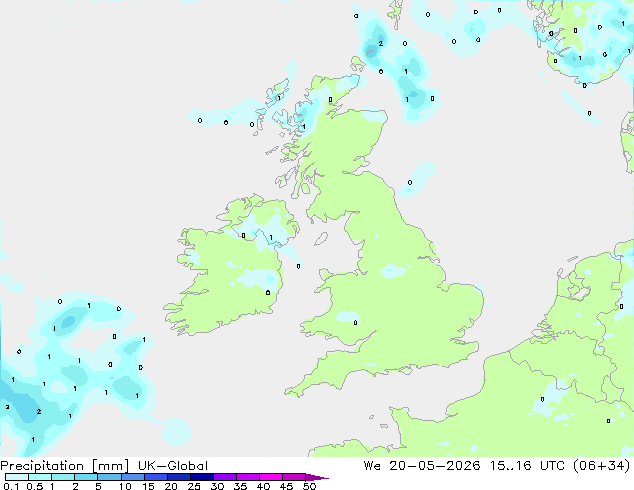
Task: Click the '15..16 UTC' time text
Action: click(527, 466)
